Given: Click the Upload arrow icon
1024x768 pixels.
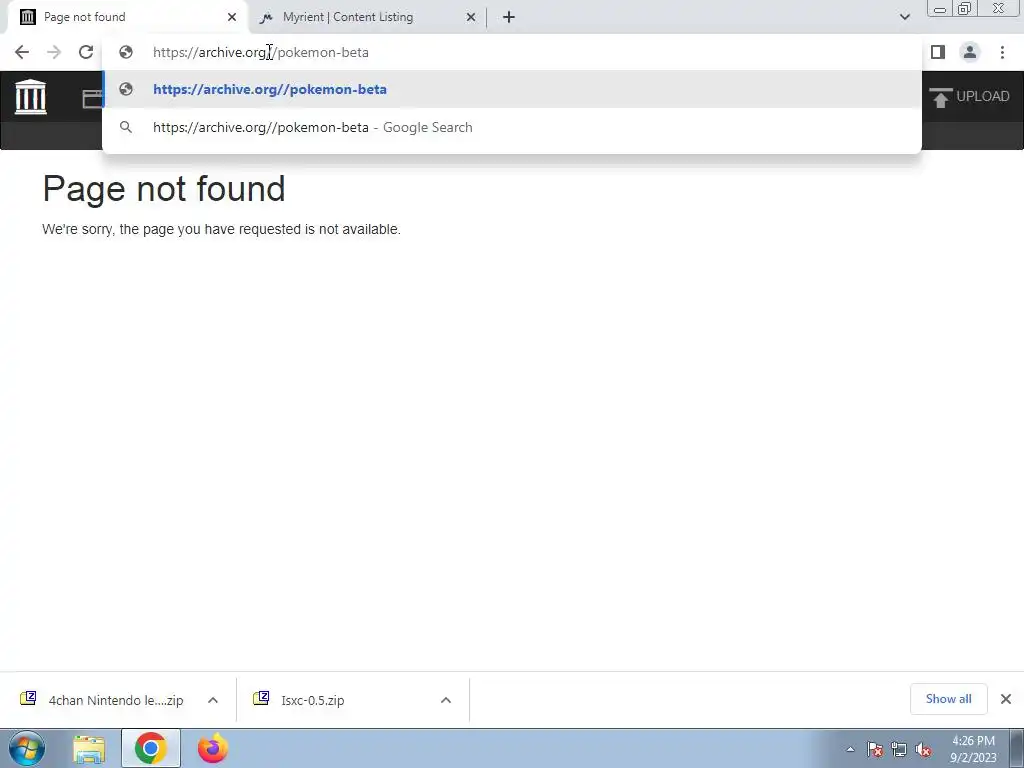Looking at the screenshot, I should pyautogui.click(x=940, y=97).
